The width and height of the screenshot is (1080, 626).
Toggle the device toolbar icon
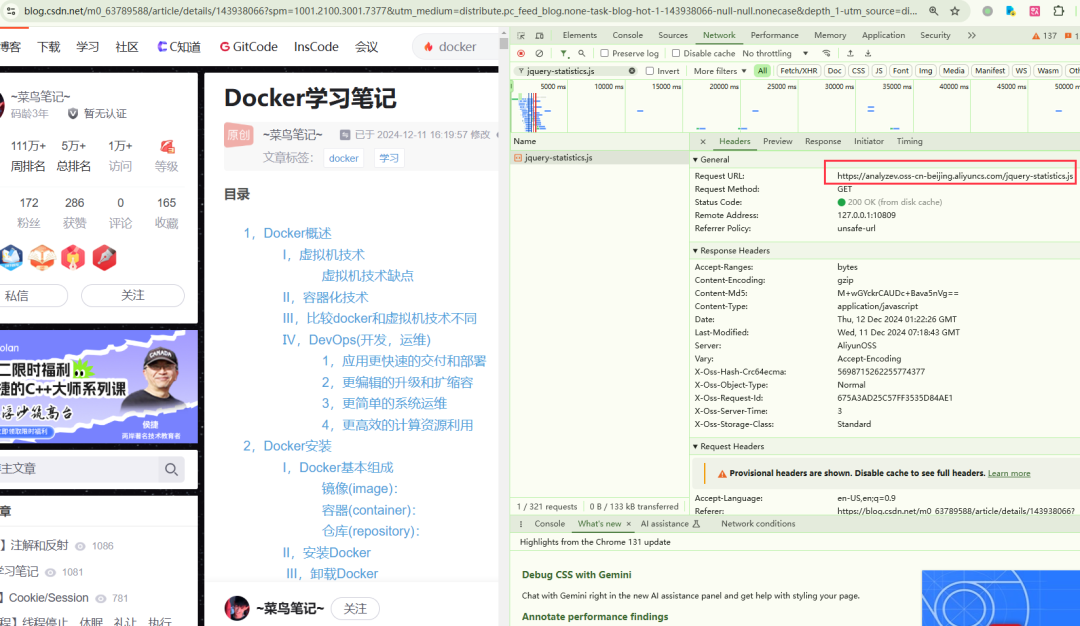coord(540,35)
